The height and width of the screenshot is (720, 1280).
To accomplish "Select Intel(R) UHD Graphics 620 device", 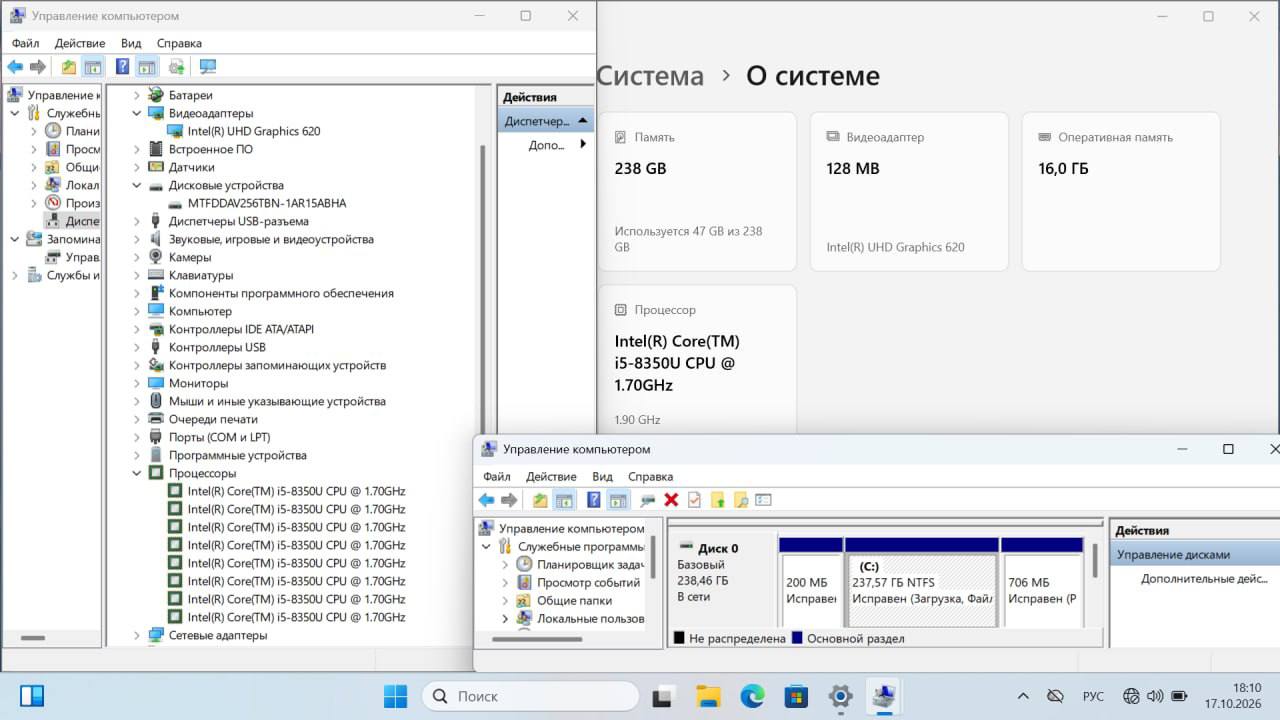I will point(254,131).
